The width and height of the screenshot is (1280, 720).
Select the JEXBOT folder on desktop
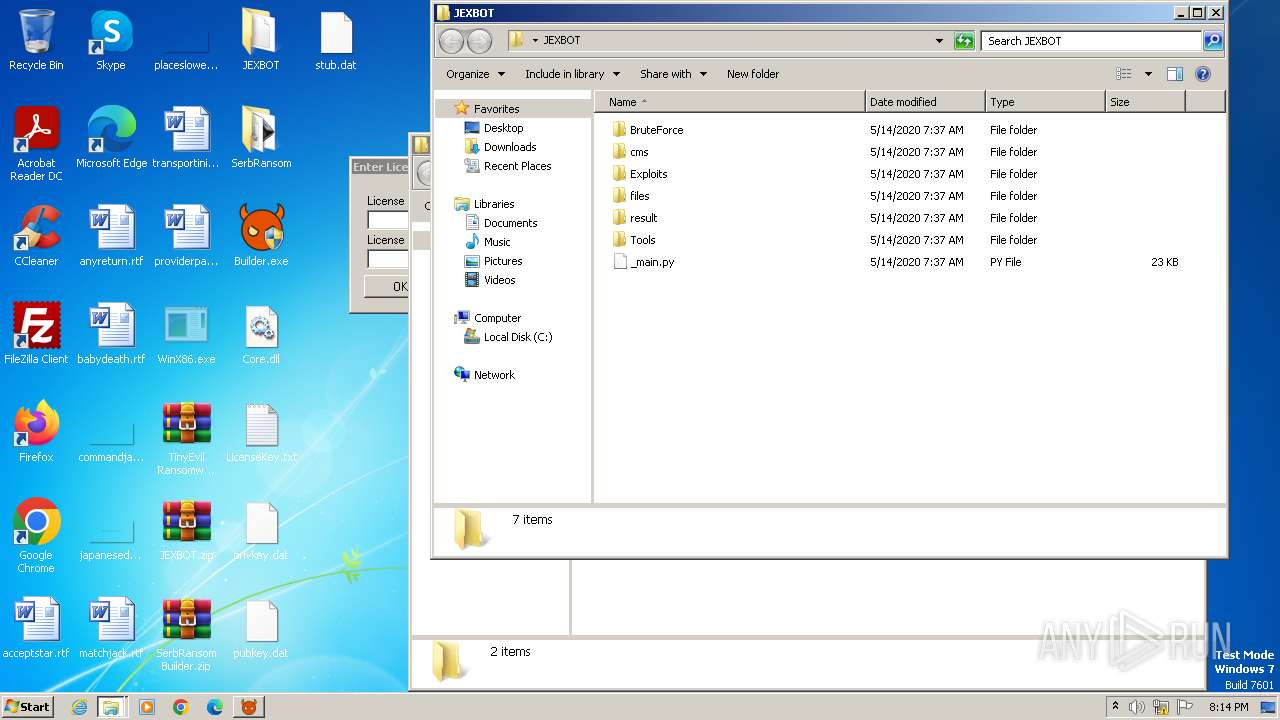click(x=260, y=40)
